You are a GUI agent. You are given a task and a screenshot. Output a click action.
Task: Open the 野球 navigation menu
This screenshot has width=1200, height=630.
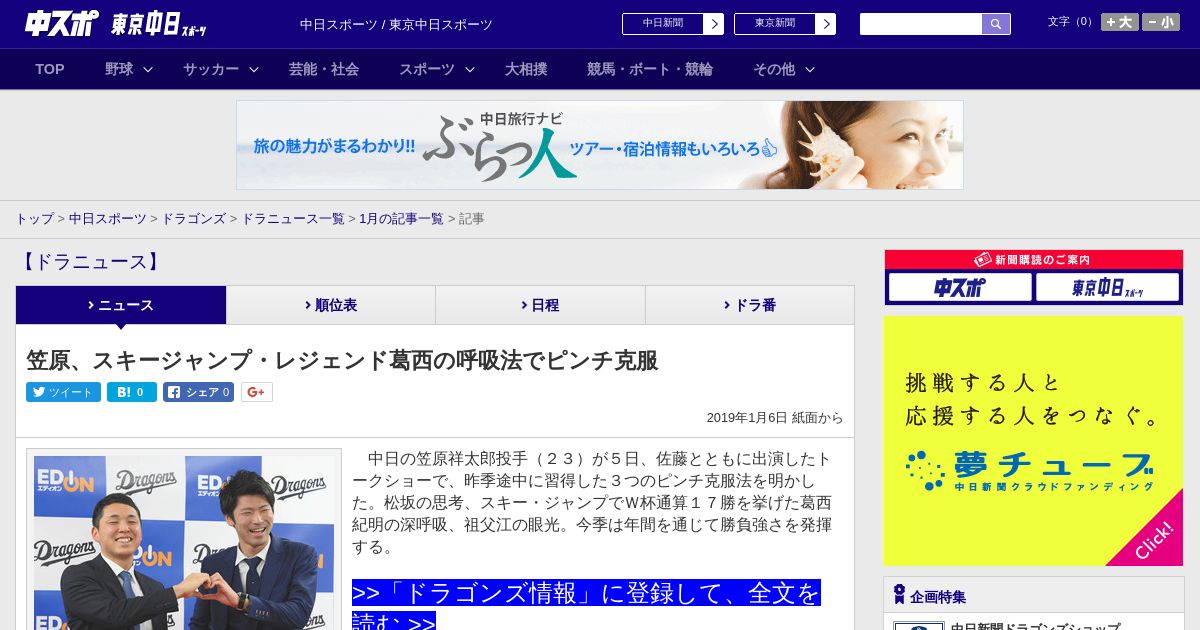pyautogui.click(x=119, y=69)
